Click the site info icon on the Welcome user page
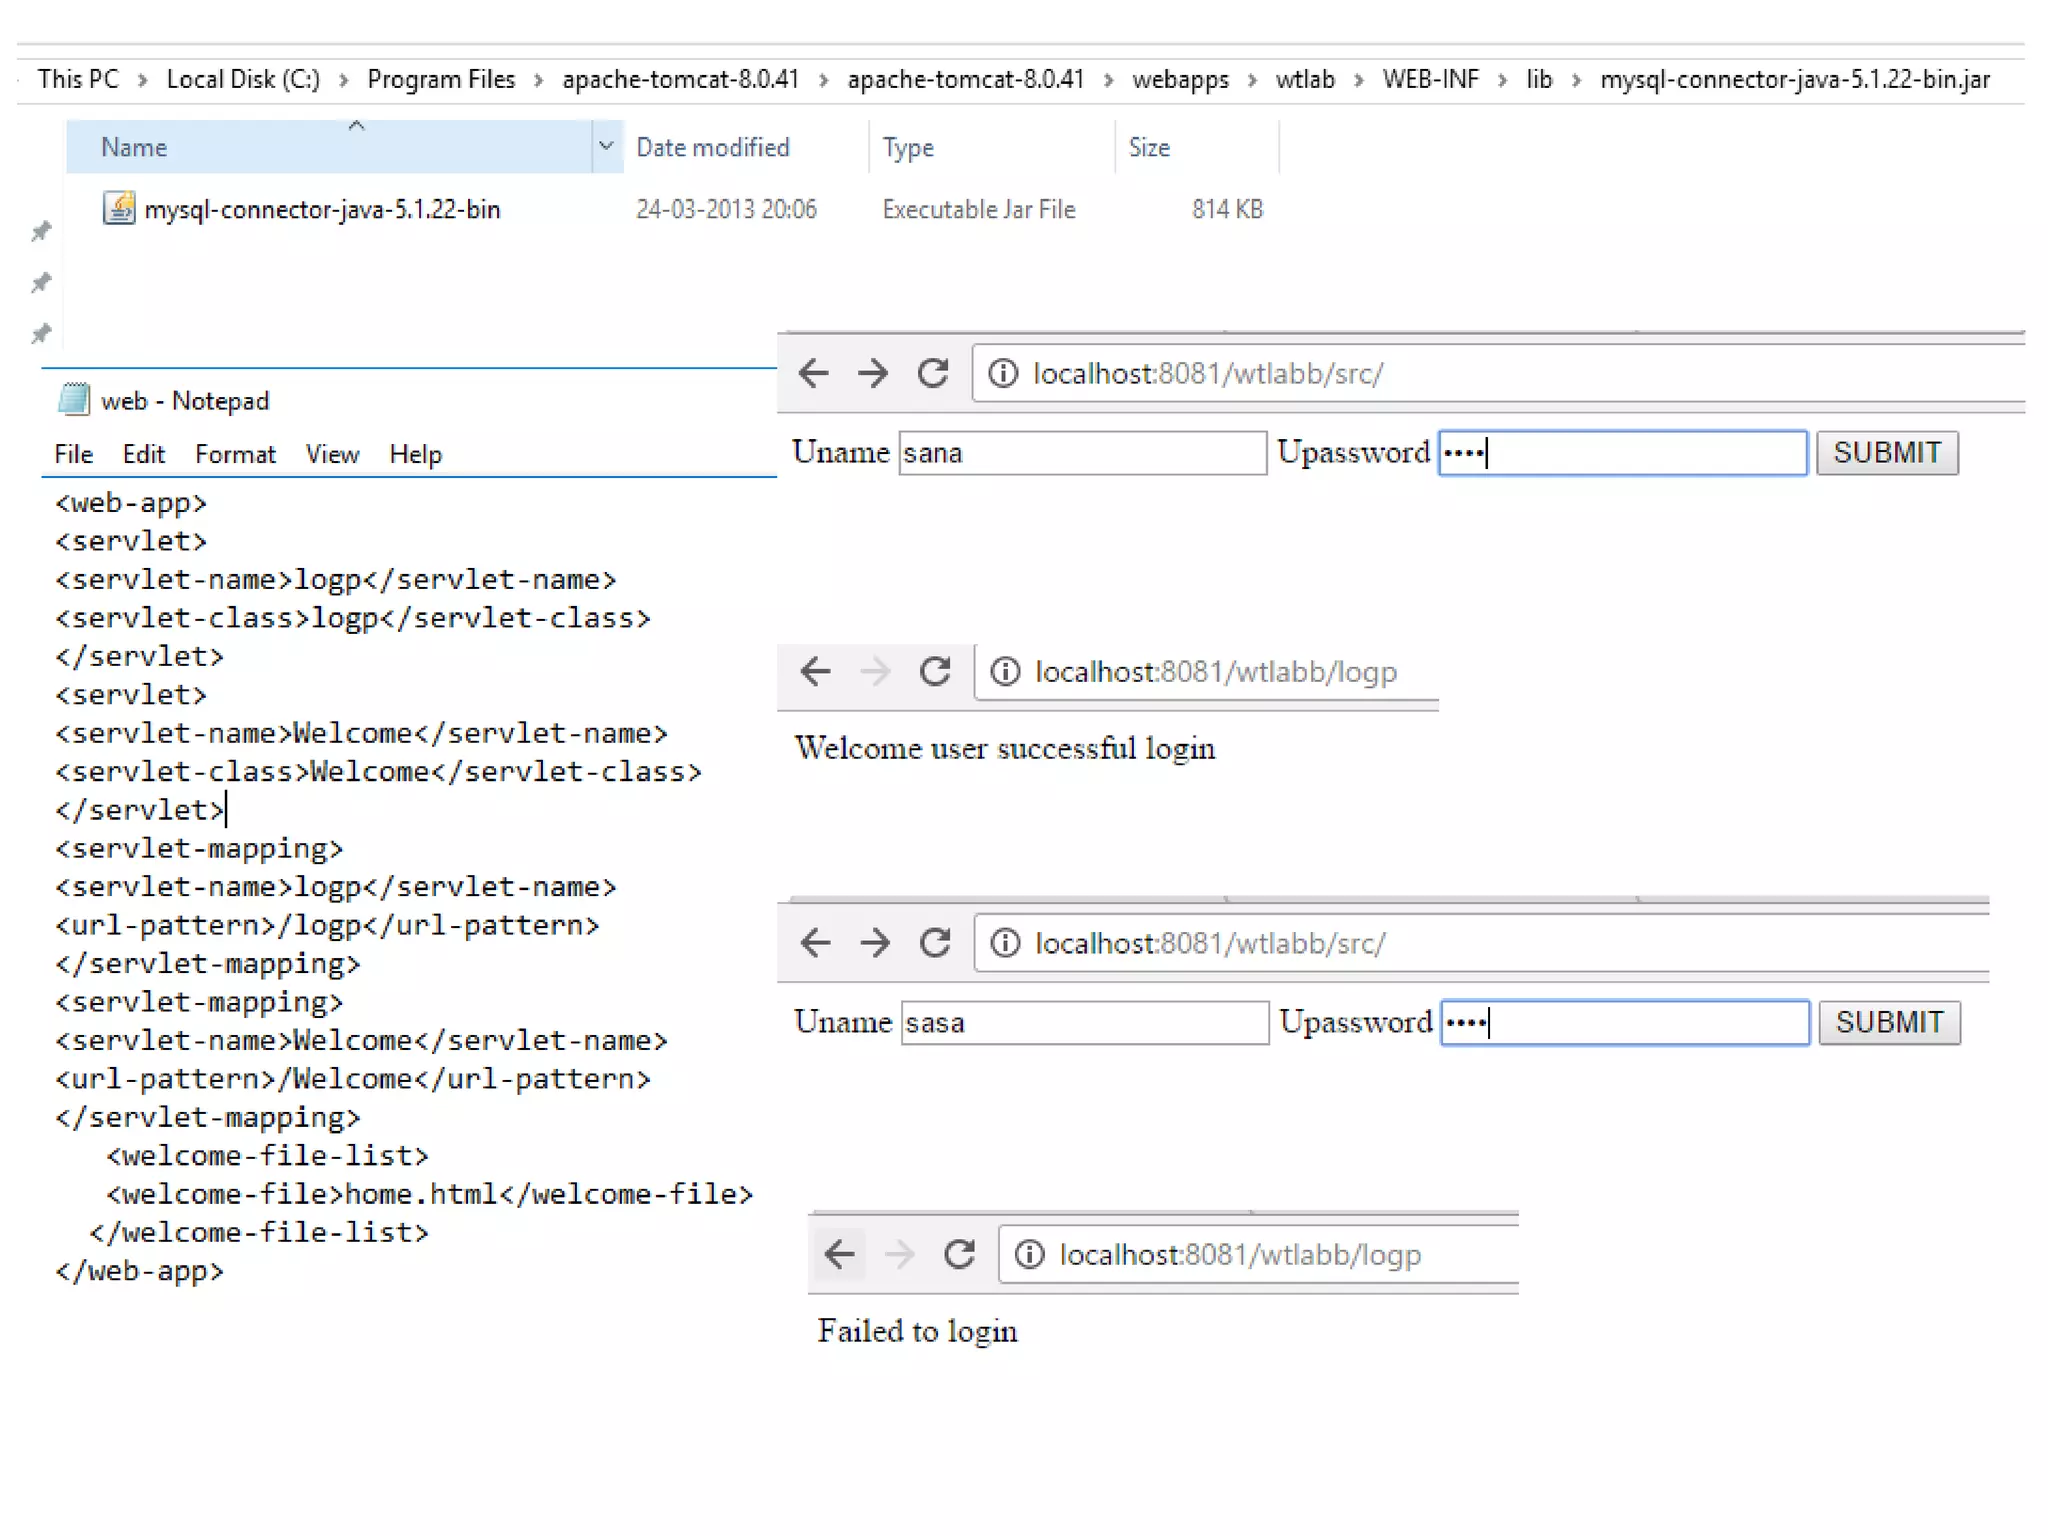The width and height of the screenshot is (2048, 1536). pos(1005,671)
